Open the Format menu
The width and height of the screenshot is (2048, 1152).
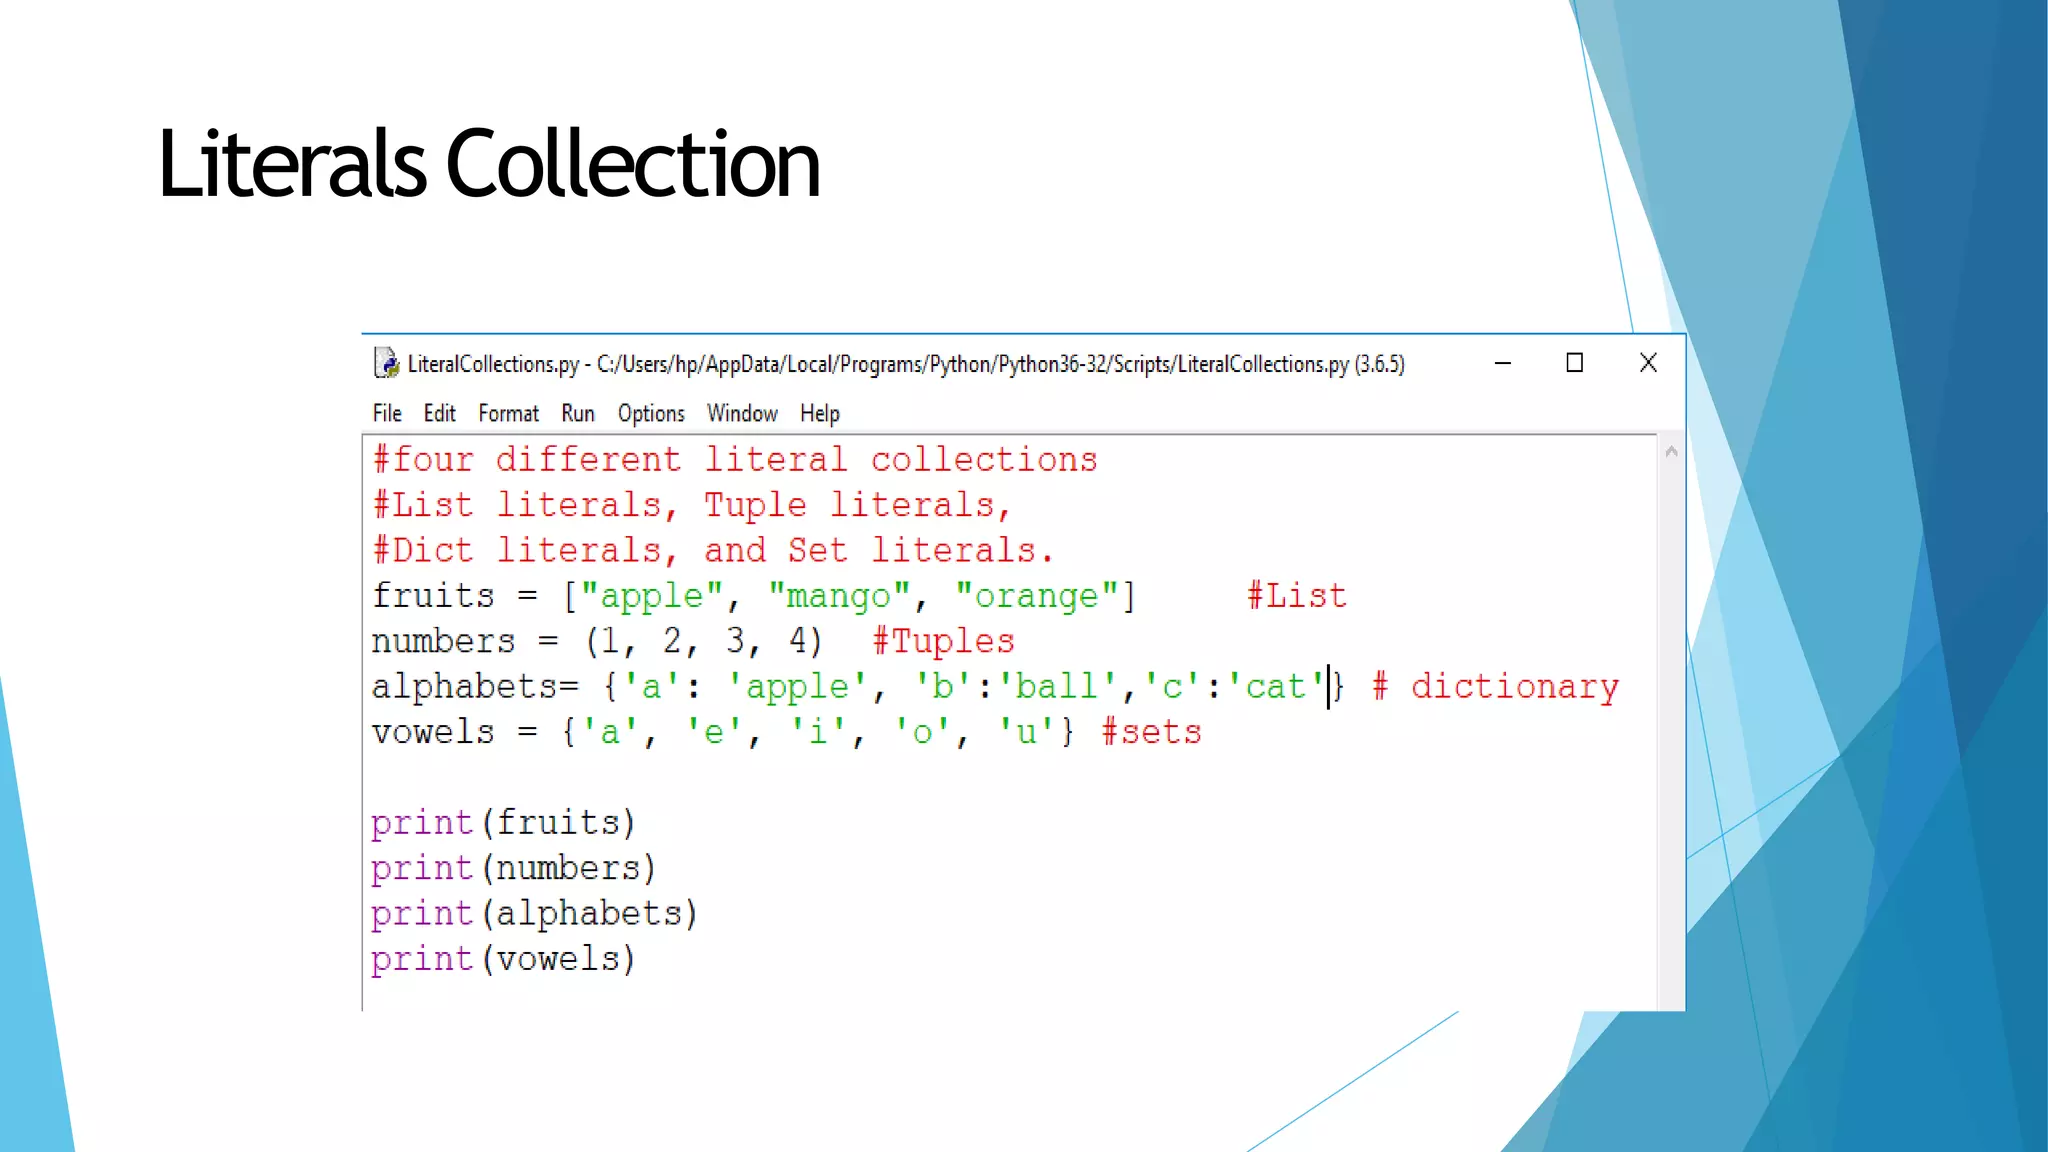click(508, 413)
